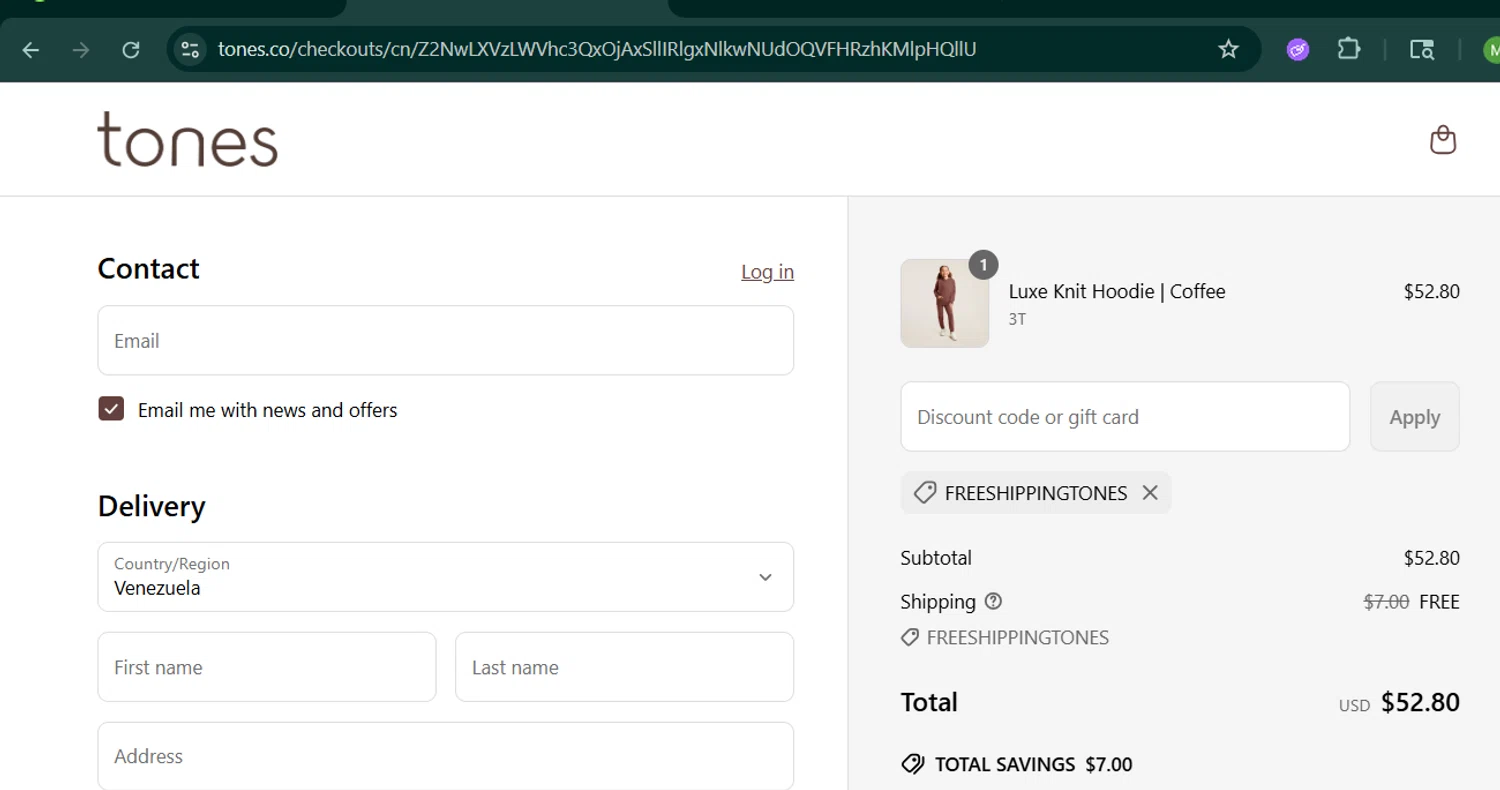Open the browser extensions puzzle icon
This screenshot has width=1500, height=790.
1348,49
